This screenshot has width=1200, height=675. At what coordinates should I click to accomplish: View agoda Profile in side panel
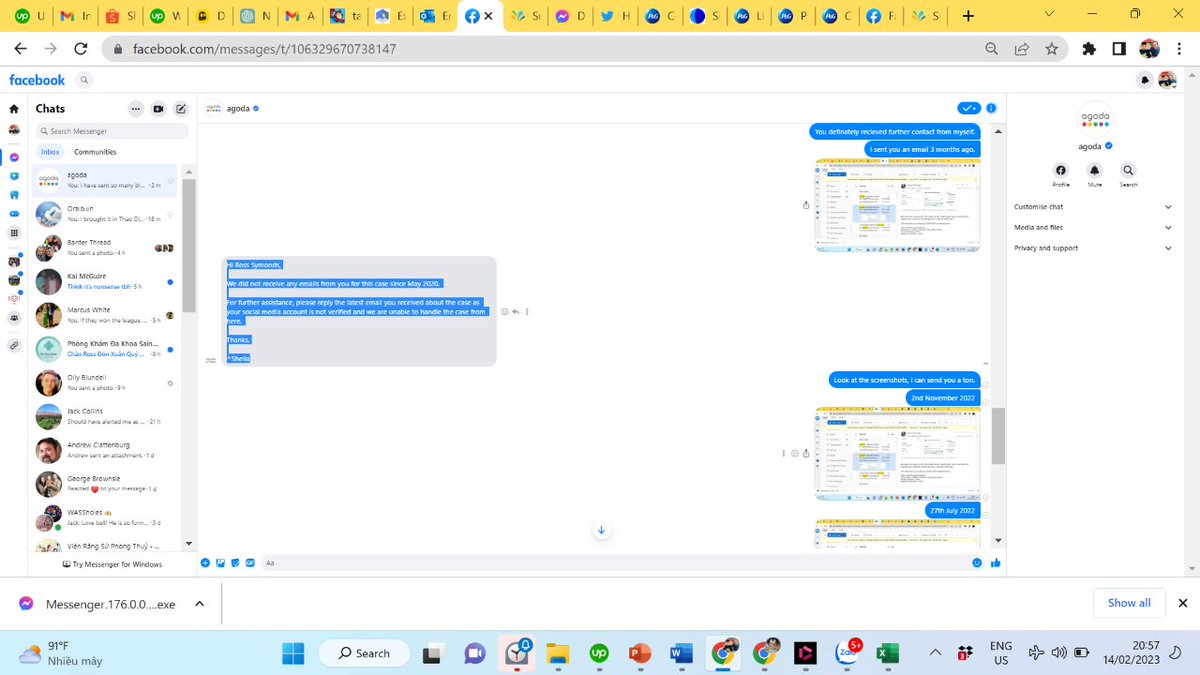1061,170
